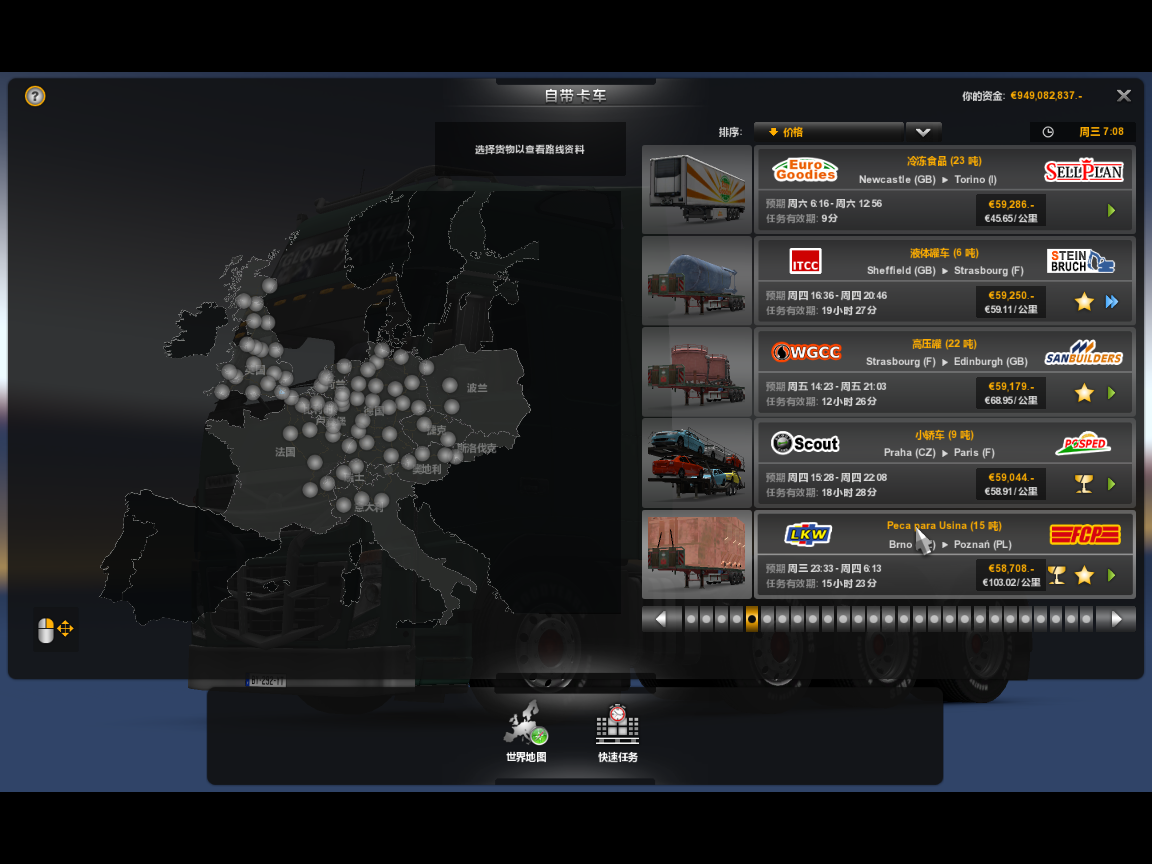Click the blue double-arrow icon on the ITCC job
The height and width of the screenshot is (864, 1152).
1112,302
